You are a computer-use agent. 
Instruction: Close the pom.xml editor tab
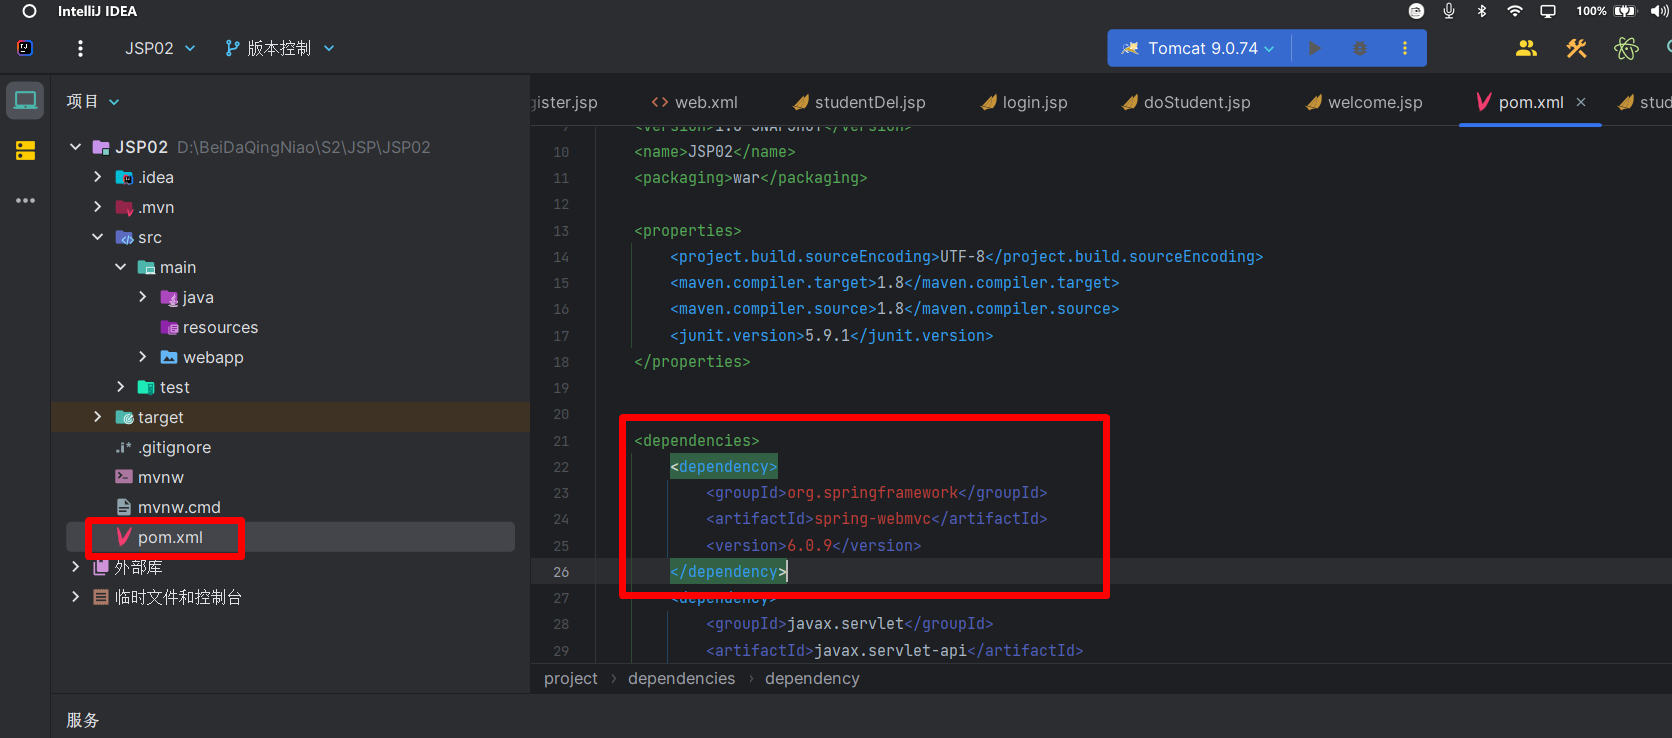point(1581,102)
